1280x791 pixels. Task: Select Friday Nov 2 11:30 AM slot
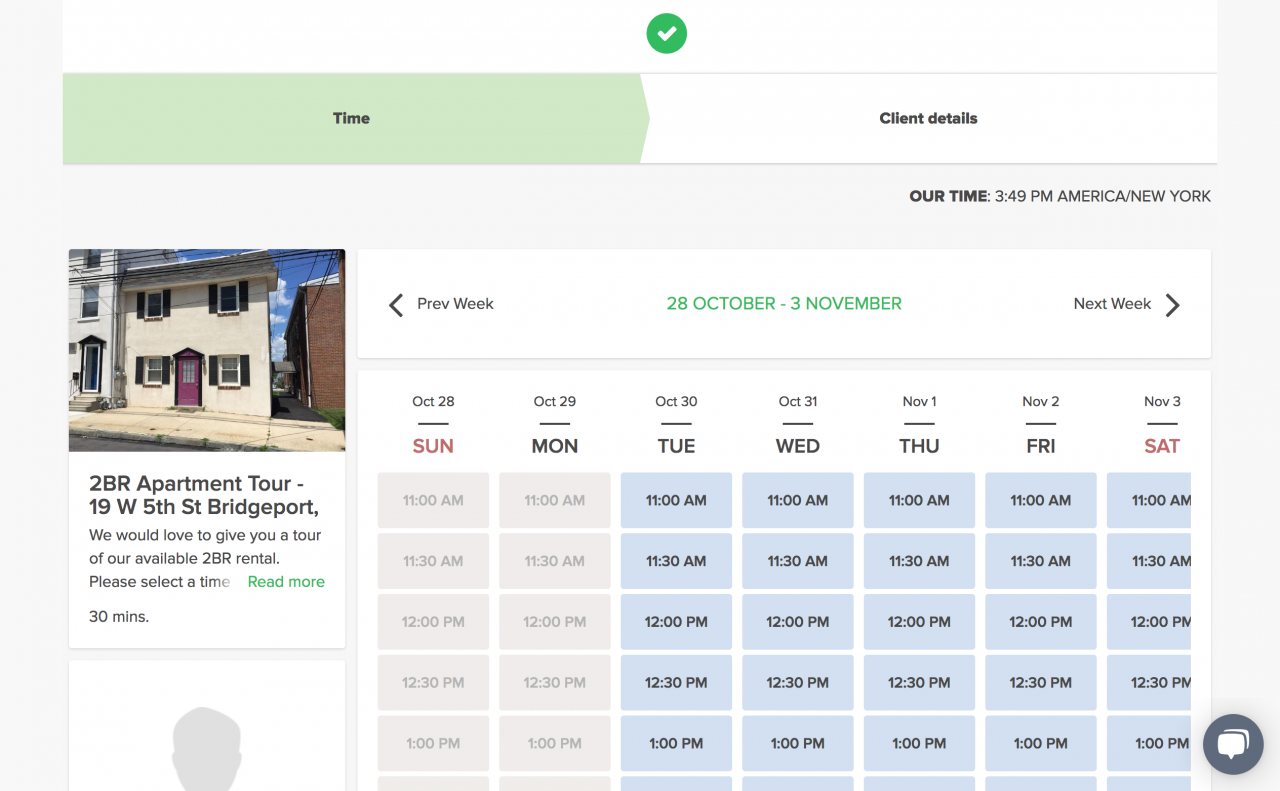1041,561
